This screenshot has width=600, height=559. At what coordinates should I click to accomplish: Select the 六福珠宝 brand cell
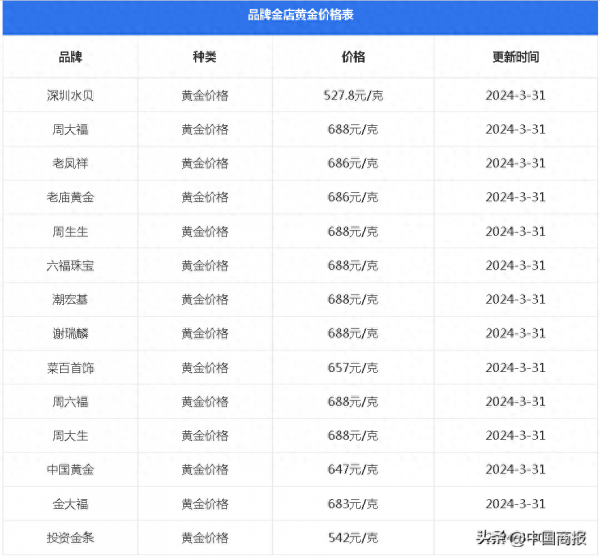pyautogui.click(x=71, y=265)
